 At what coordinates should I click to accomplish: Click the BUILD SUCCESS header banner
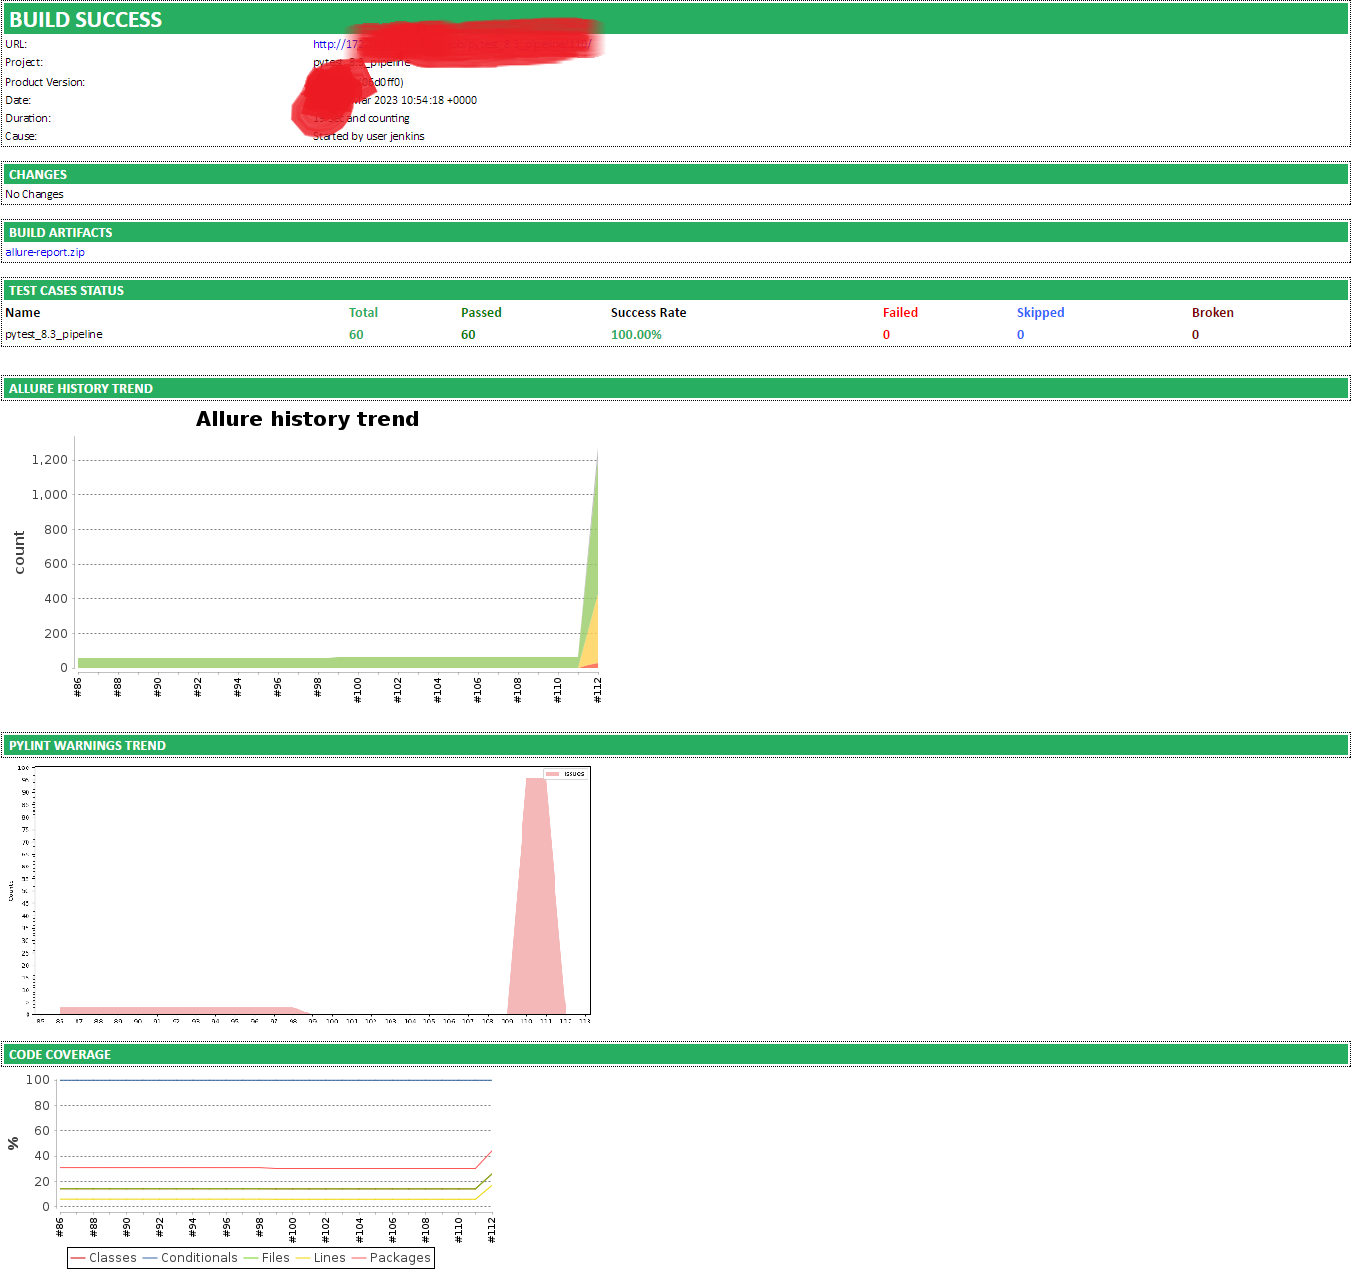click(675, 19)
